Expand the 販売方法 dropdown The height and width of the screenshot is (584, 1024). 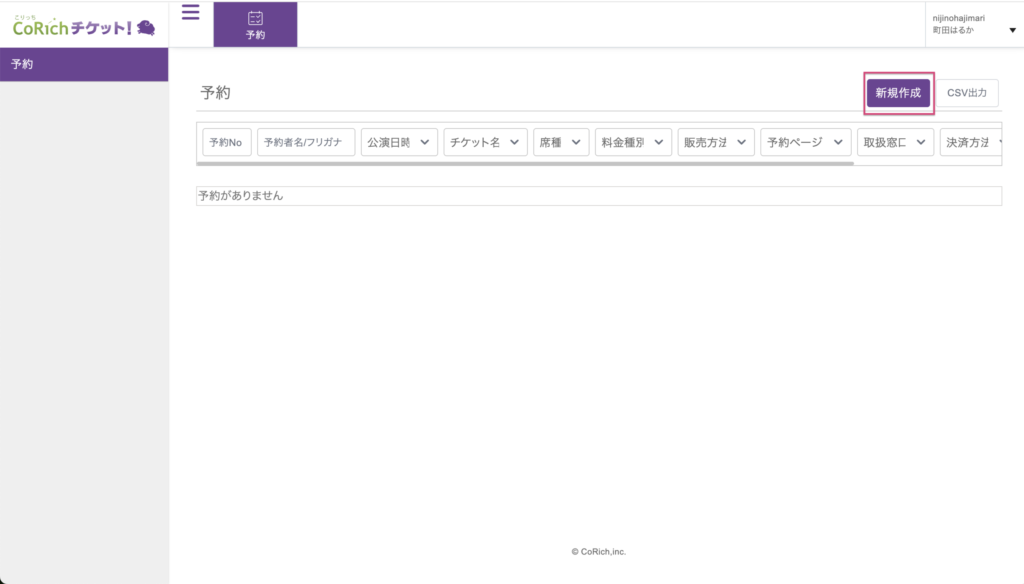coord(716,143)
